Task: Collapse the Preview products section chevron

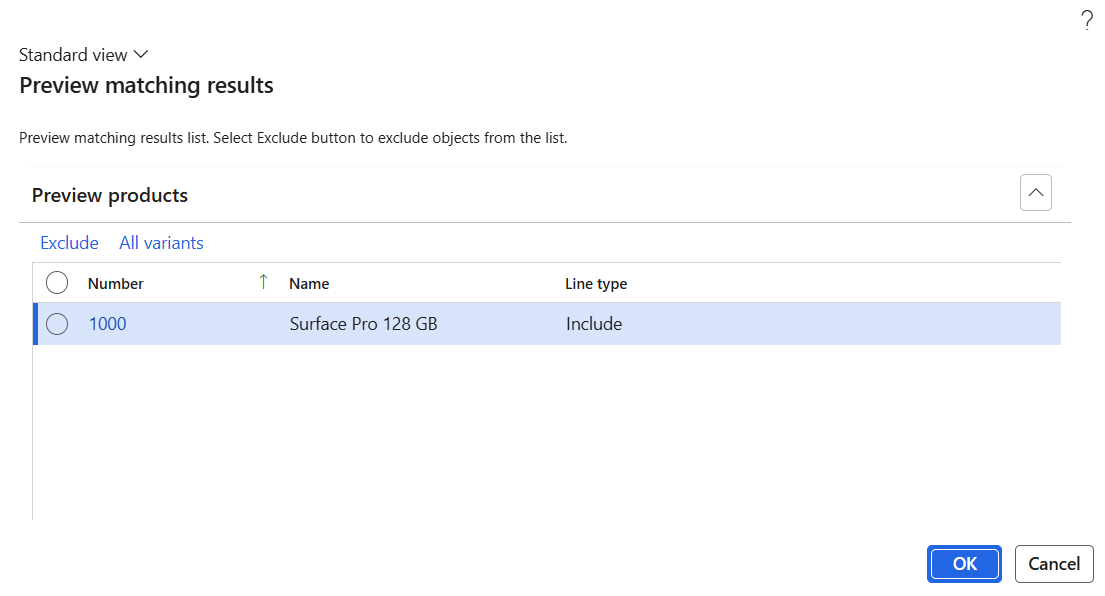Action: tap(1035, 192)
